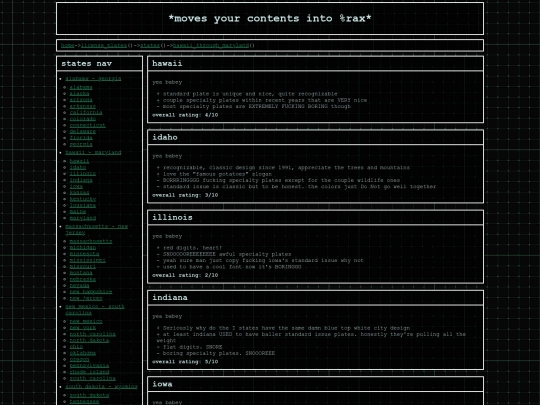Open michigan from the states nav
This screenshot has width=540, height=405.
pos(83,248)
